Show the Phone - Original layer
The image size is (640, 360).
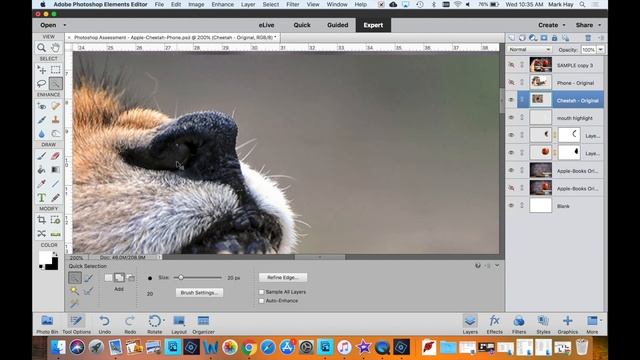point(511,83)
